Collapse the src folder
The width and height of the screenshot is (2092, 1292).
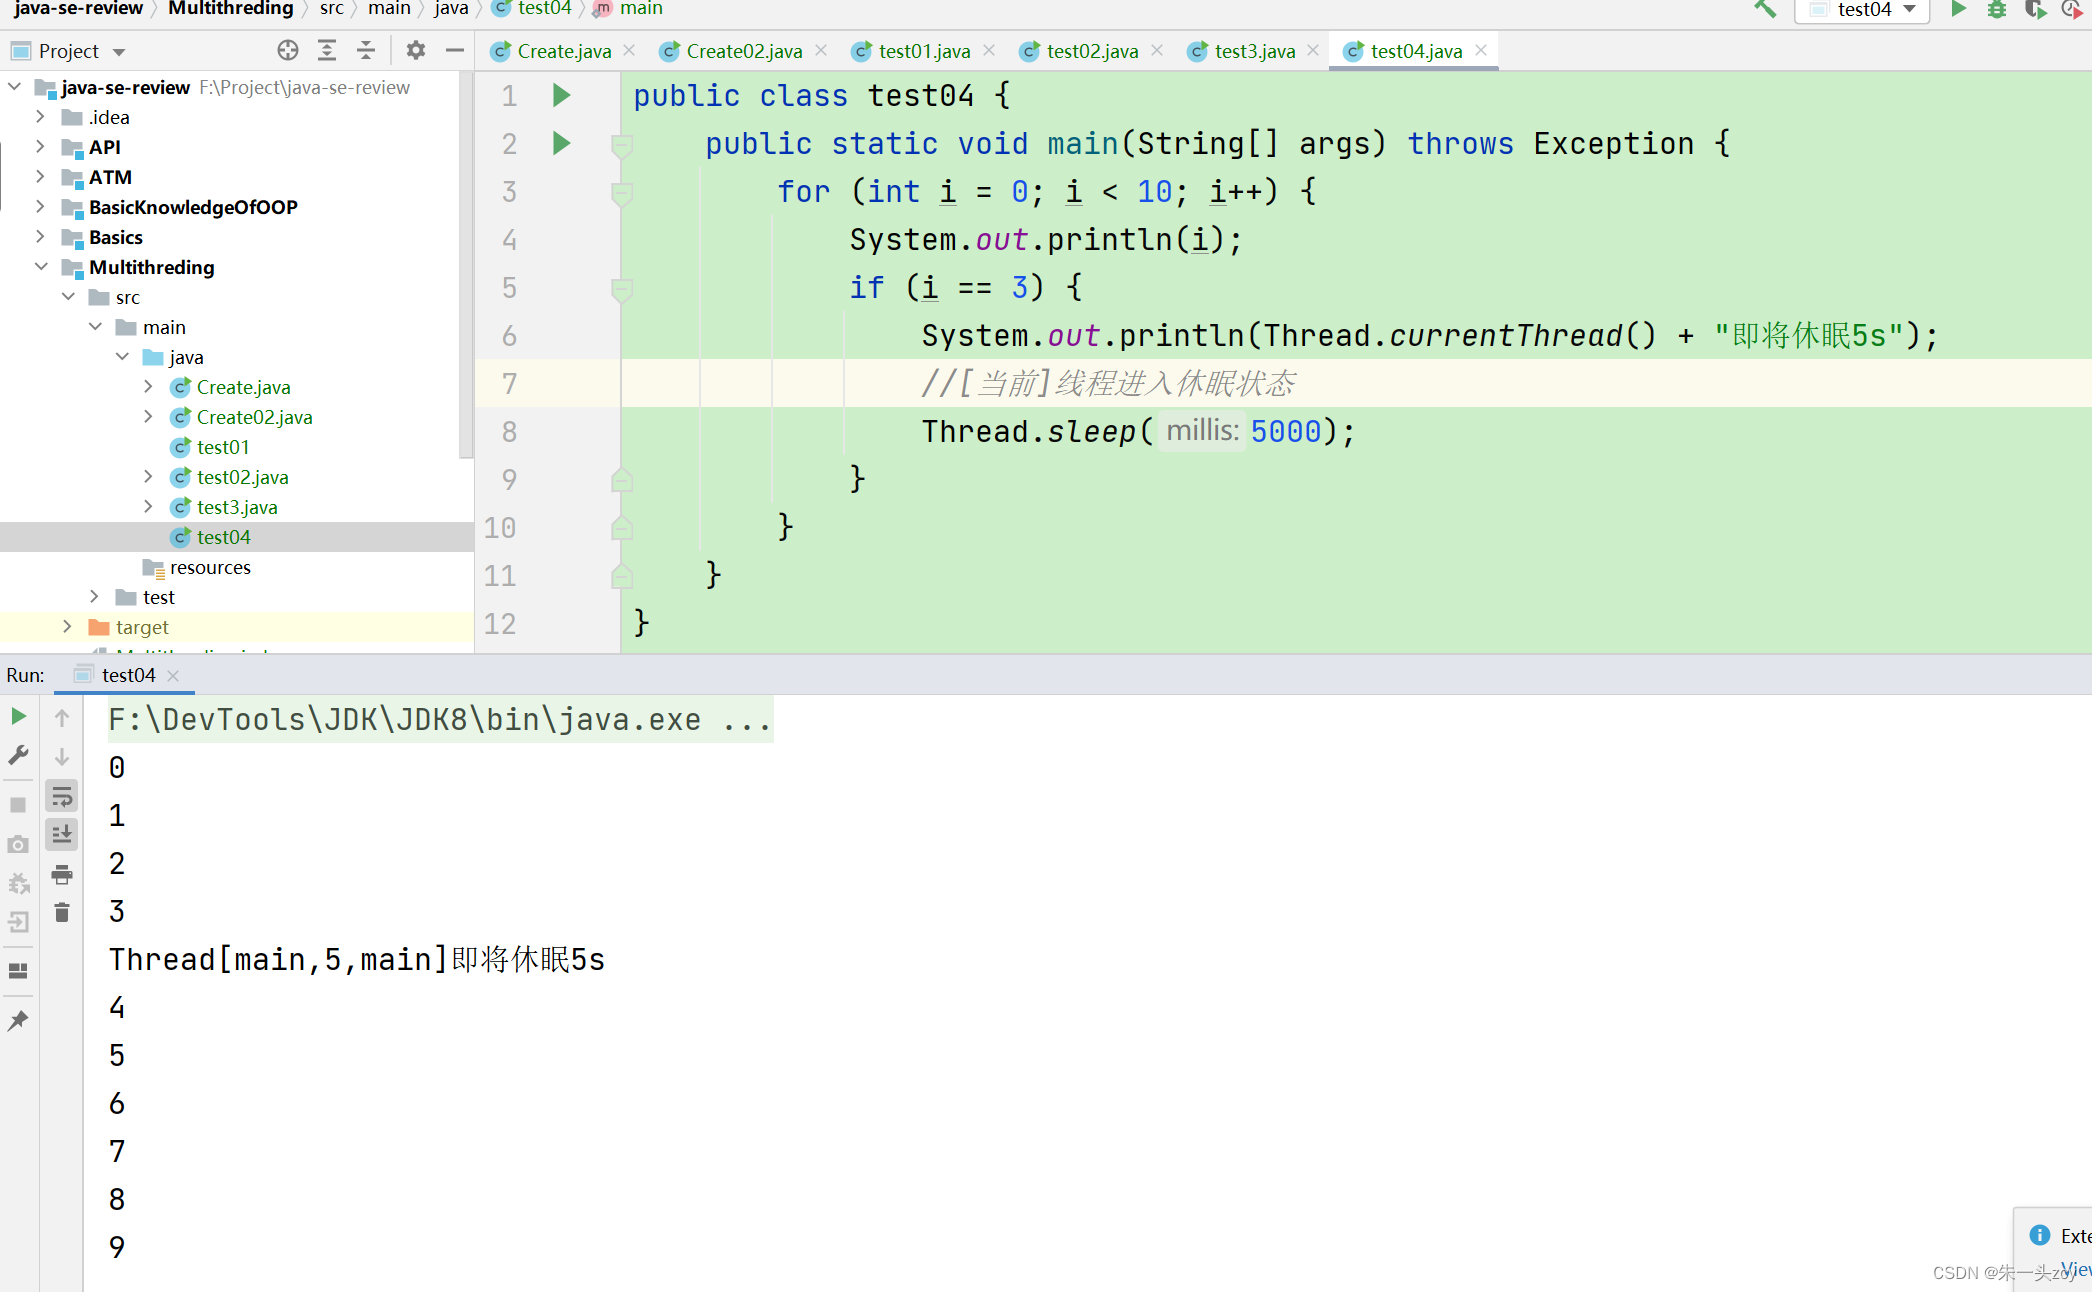(x=68, y=297)
